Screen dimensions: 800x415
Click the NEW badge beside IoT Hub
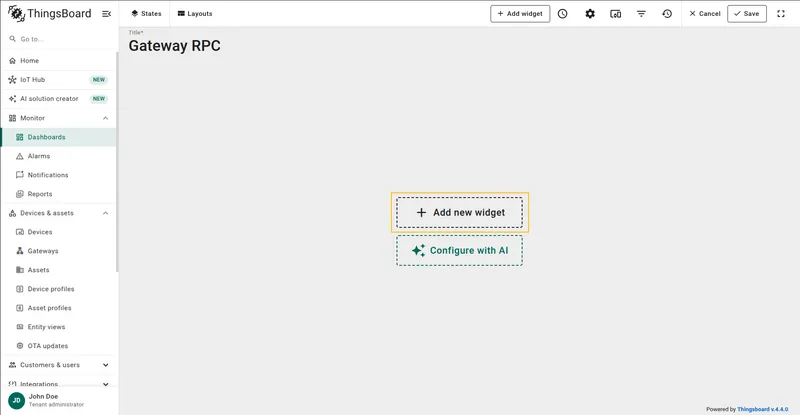99,80
